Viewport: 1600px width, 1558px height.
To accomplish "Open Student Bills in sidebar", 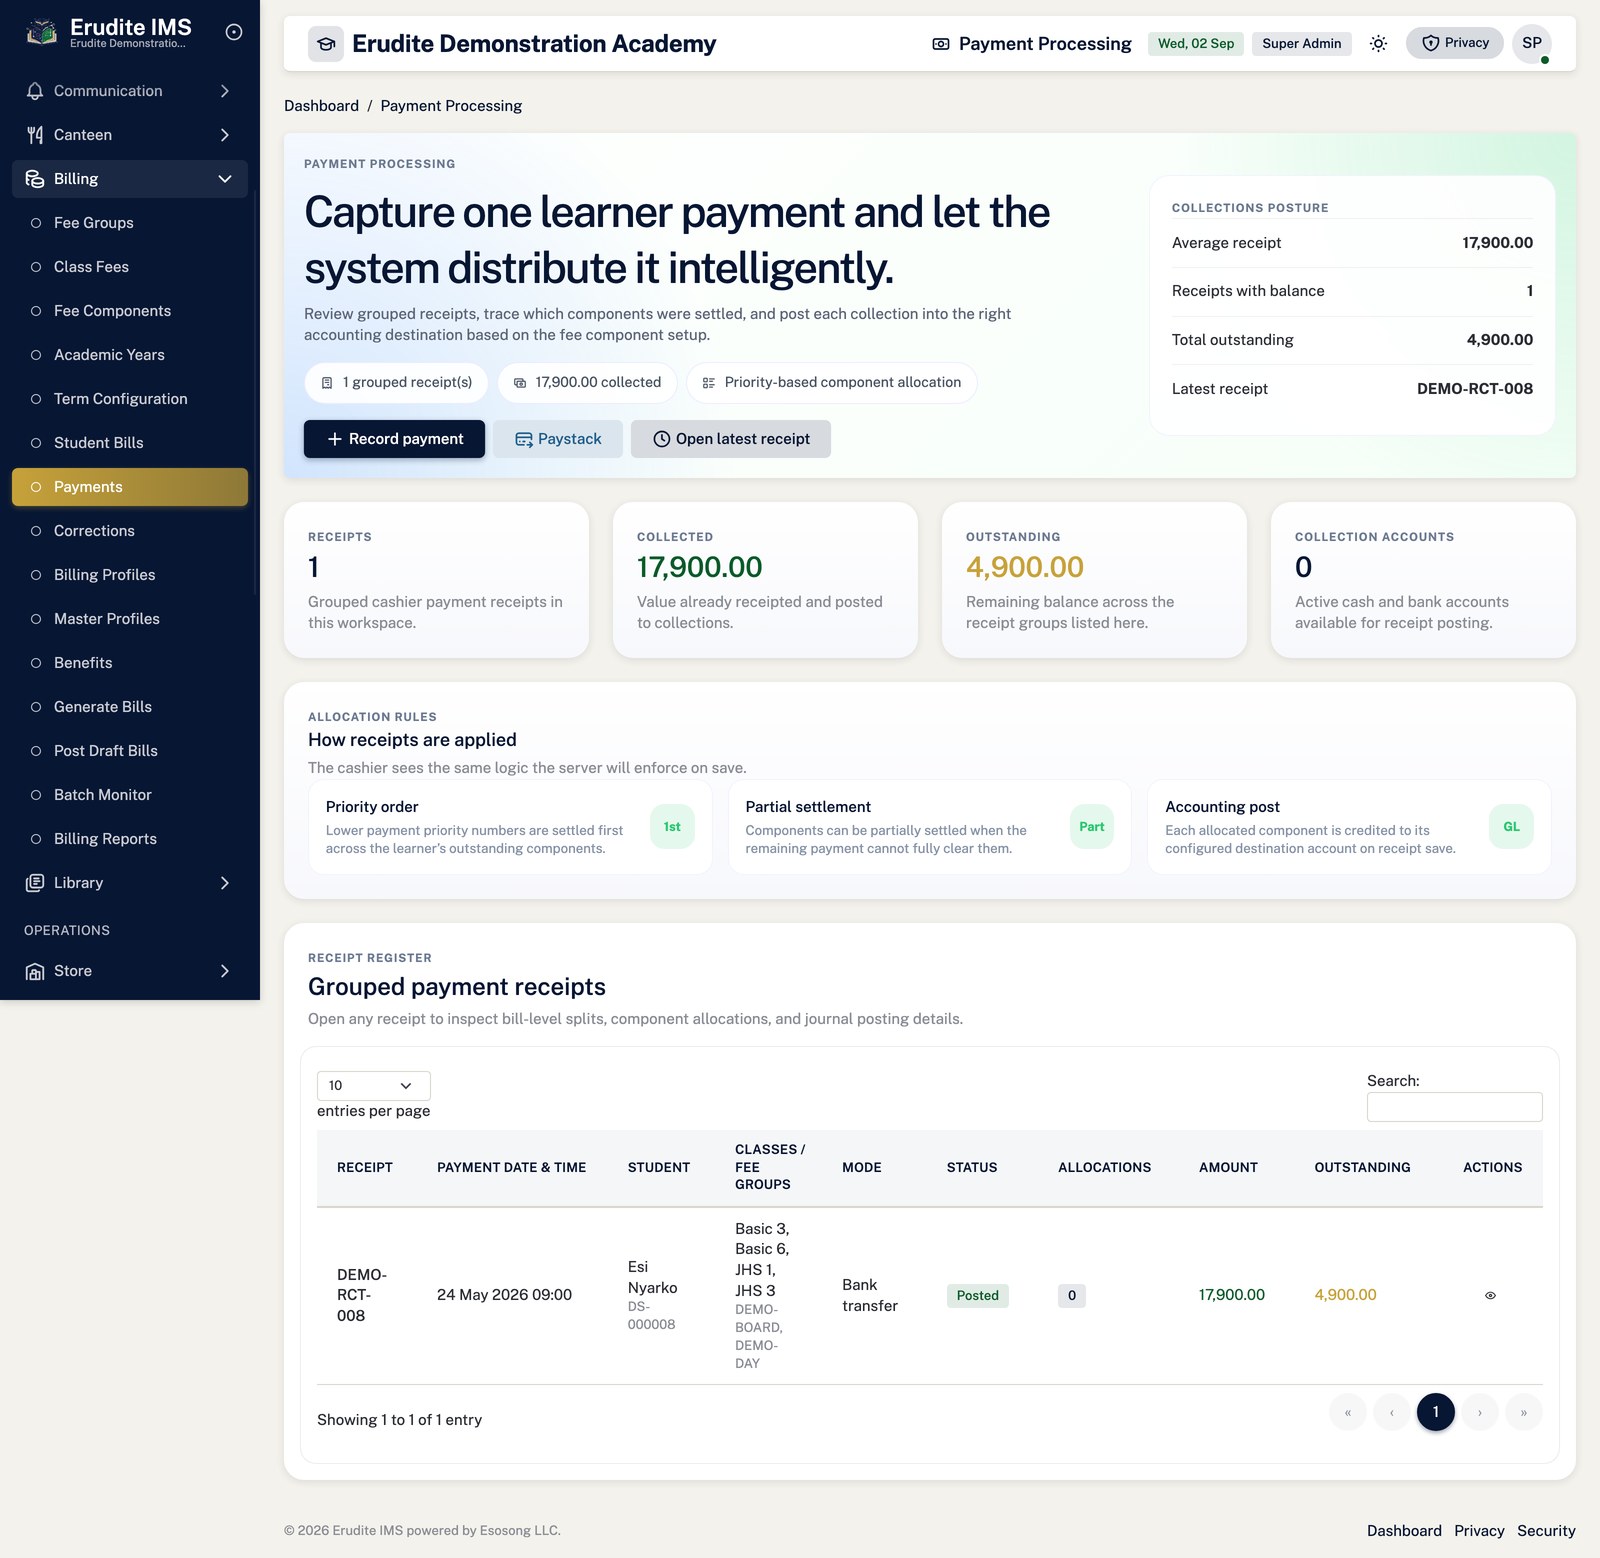I will coord(130,443).
